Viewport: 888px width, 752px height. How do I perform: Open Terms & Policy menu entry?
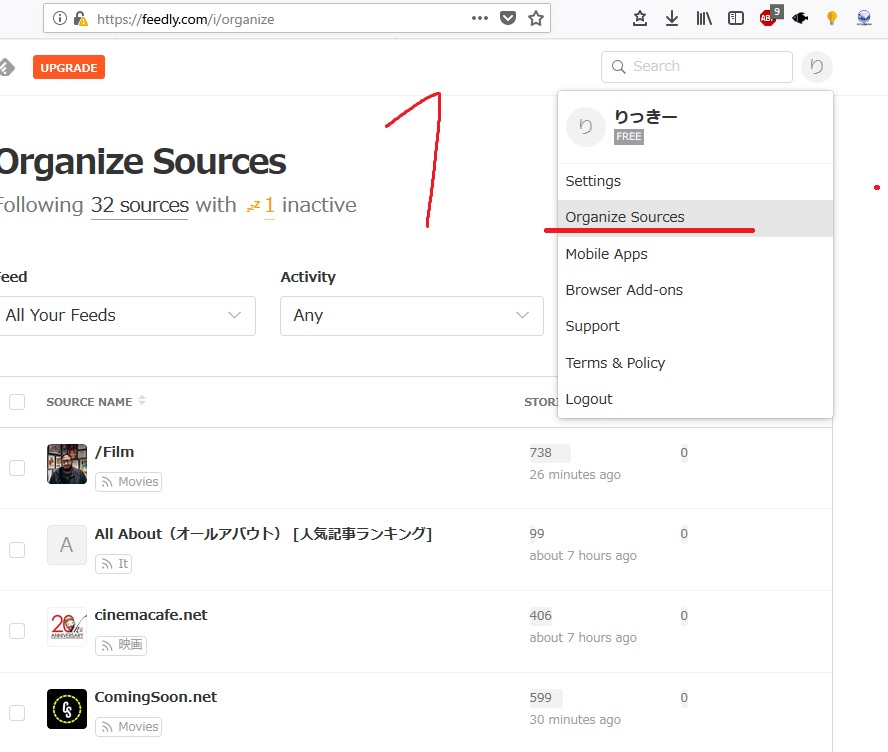pyautogui.click(x=695, y=363)
